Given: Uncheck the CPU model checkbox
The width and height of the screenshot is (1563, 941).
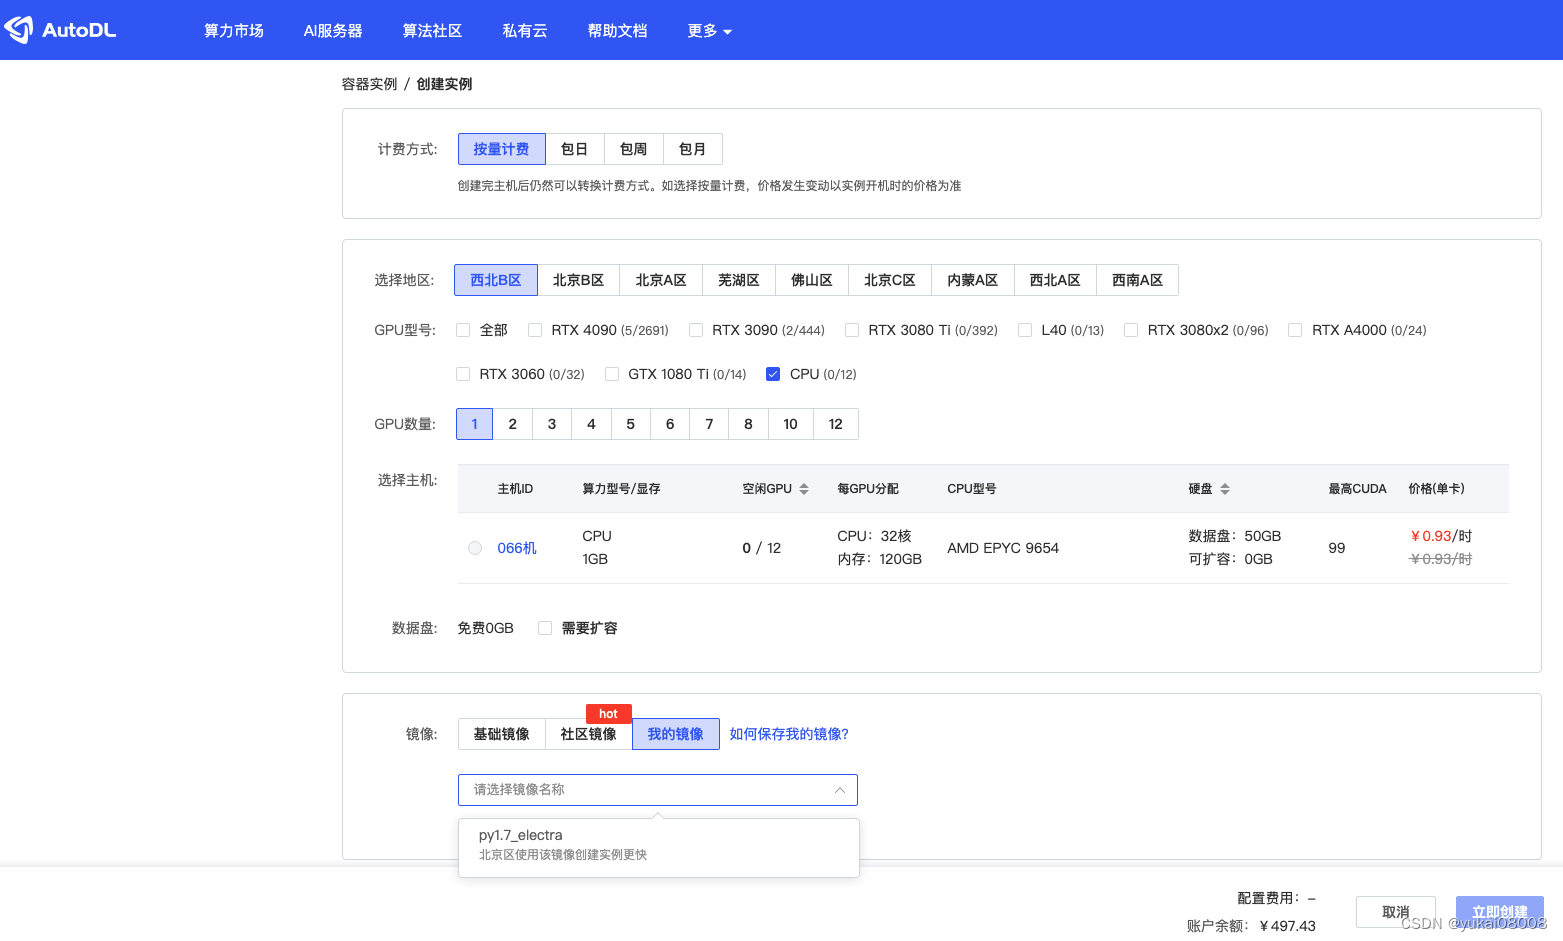Looking at the screenshot, I should point(773,374).
